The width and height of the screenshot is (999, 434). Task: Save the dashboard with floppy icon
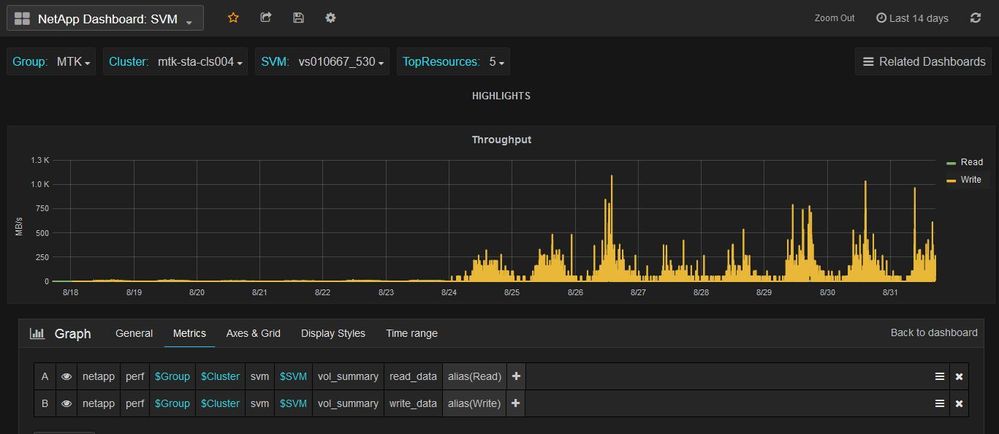tap(298, 18)
